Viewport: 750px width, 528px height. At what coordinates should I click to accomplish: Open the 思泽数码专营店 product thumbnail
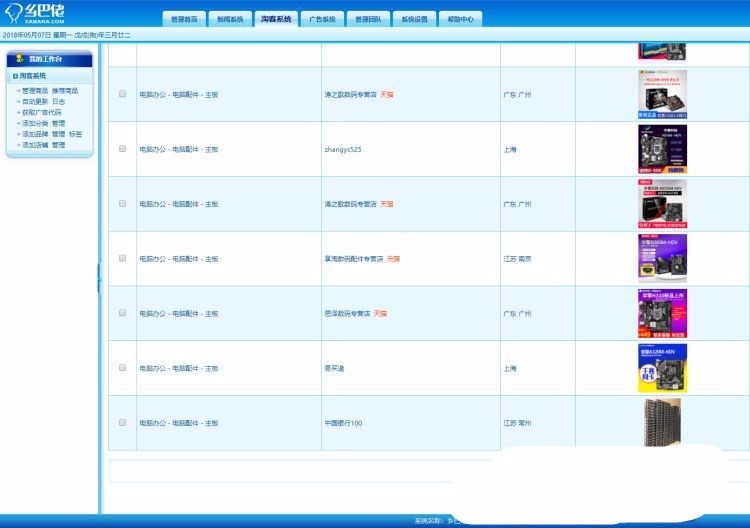click(x=662, y=313)
